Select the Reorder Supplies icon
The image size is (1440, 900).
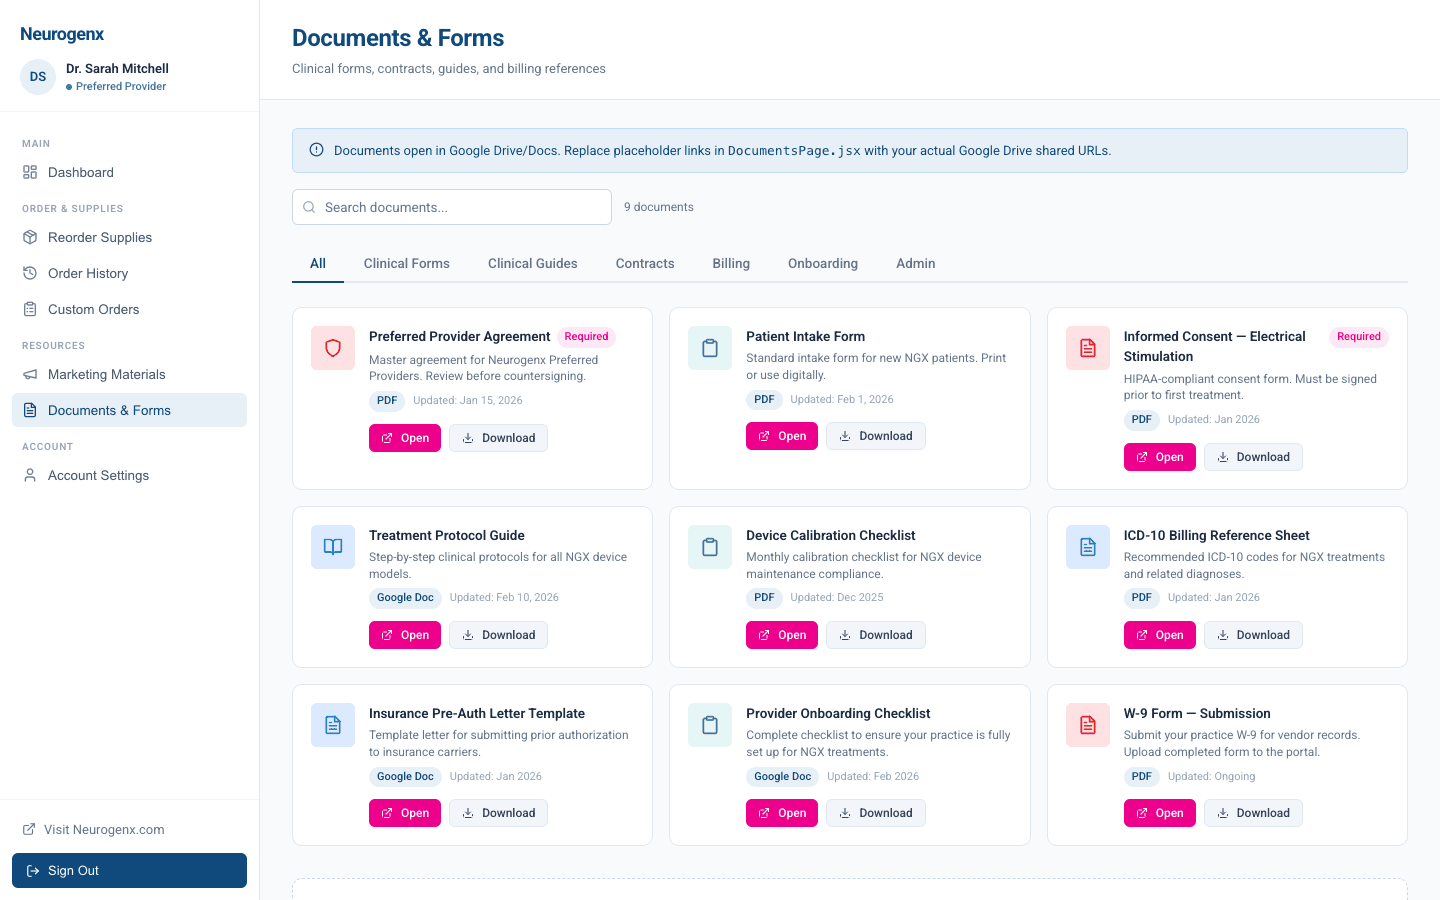(31, 237)
